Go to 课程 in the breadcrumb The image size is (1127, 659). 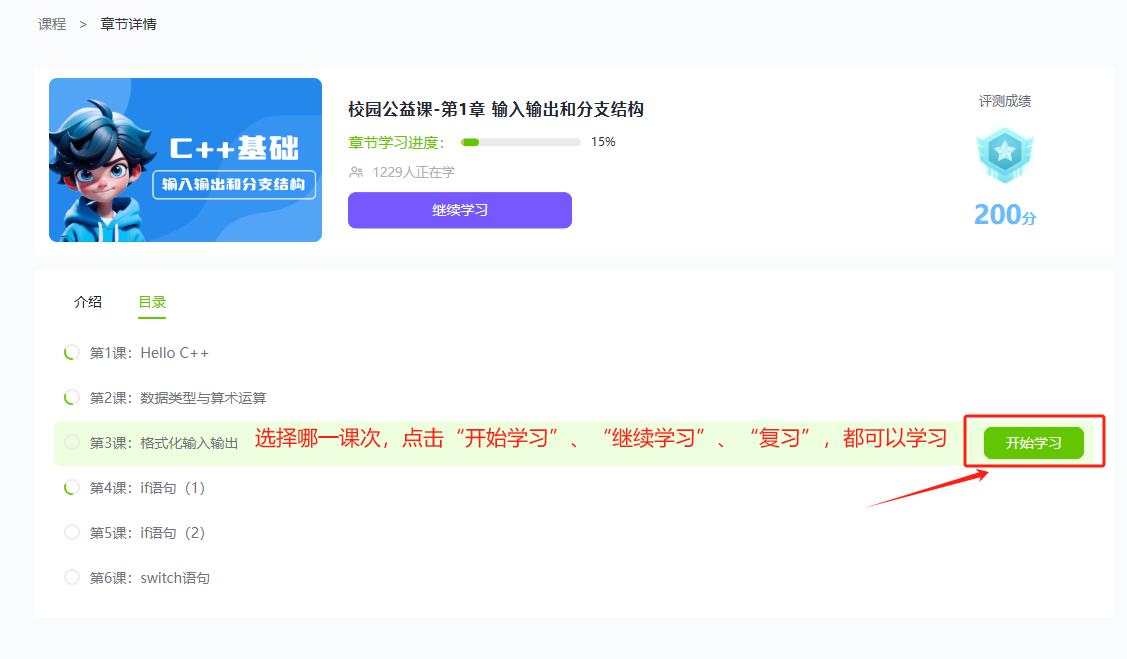coord(52,24)
